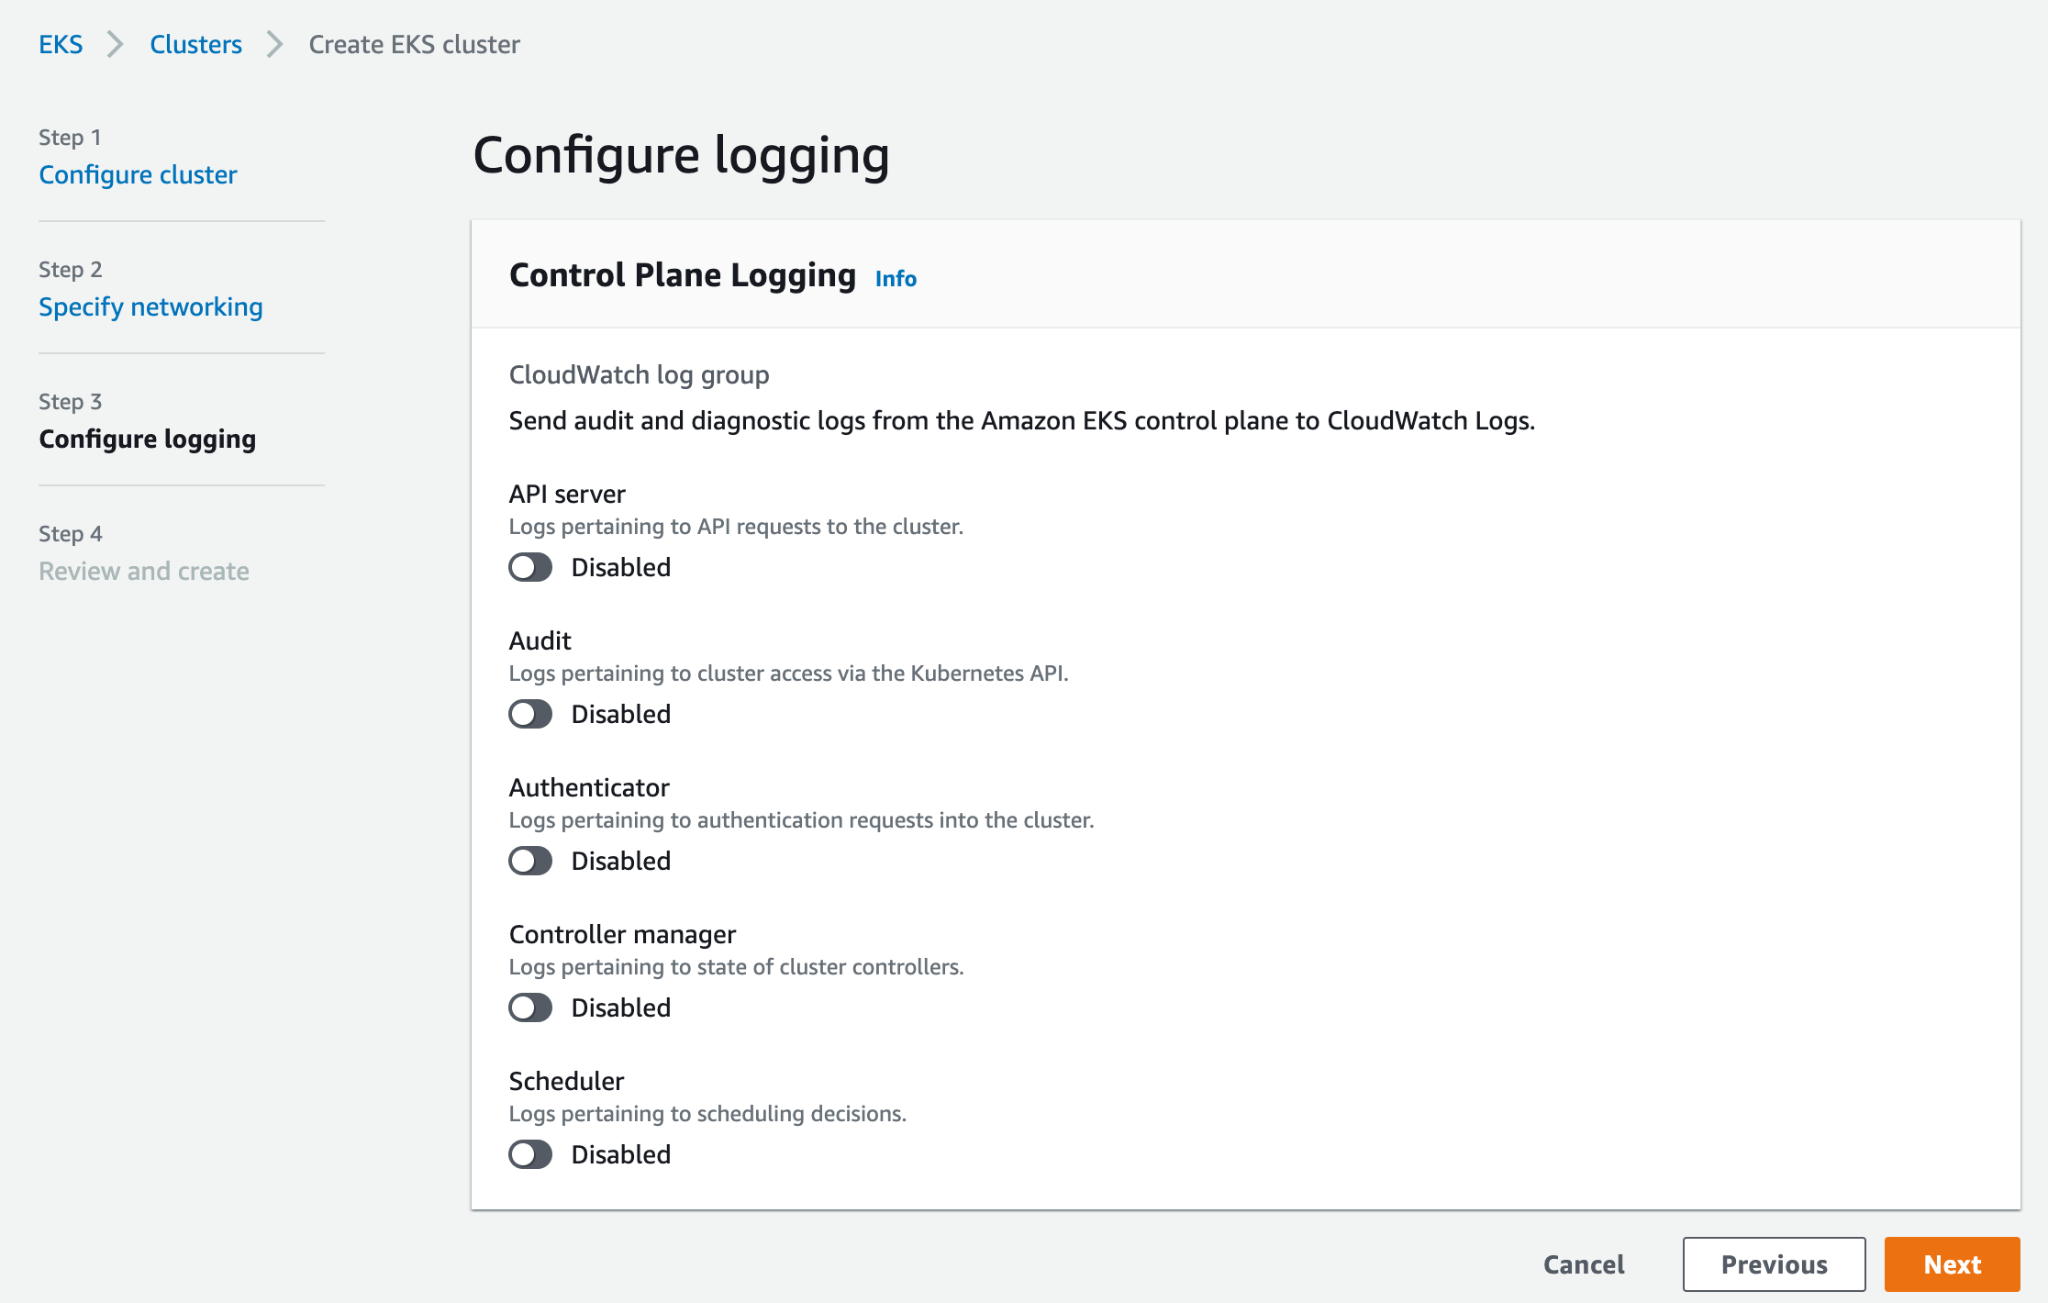
Task: Switch on Controller manager logs
Action: [x=530, y=1008]
